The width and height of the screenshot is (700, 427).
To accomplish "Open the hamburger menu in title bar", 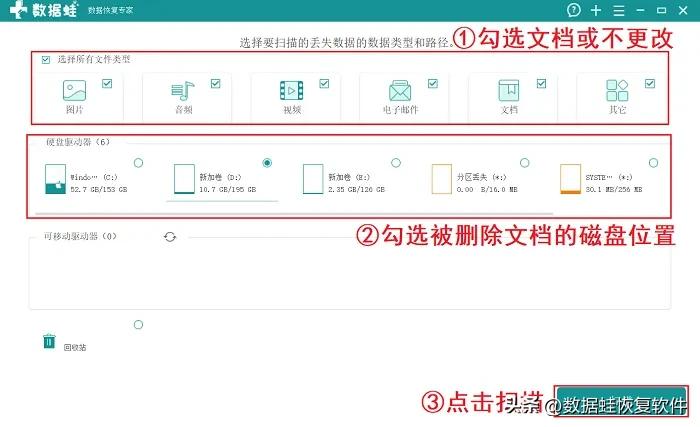I will click(x=619, y=10).
